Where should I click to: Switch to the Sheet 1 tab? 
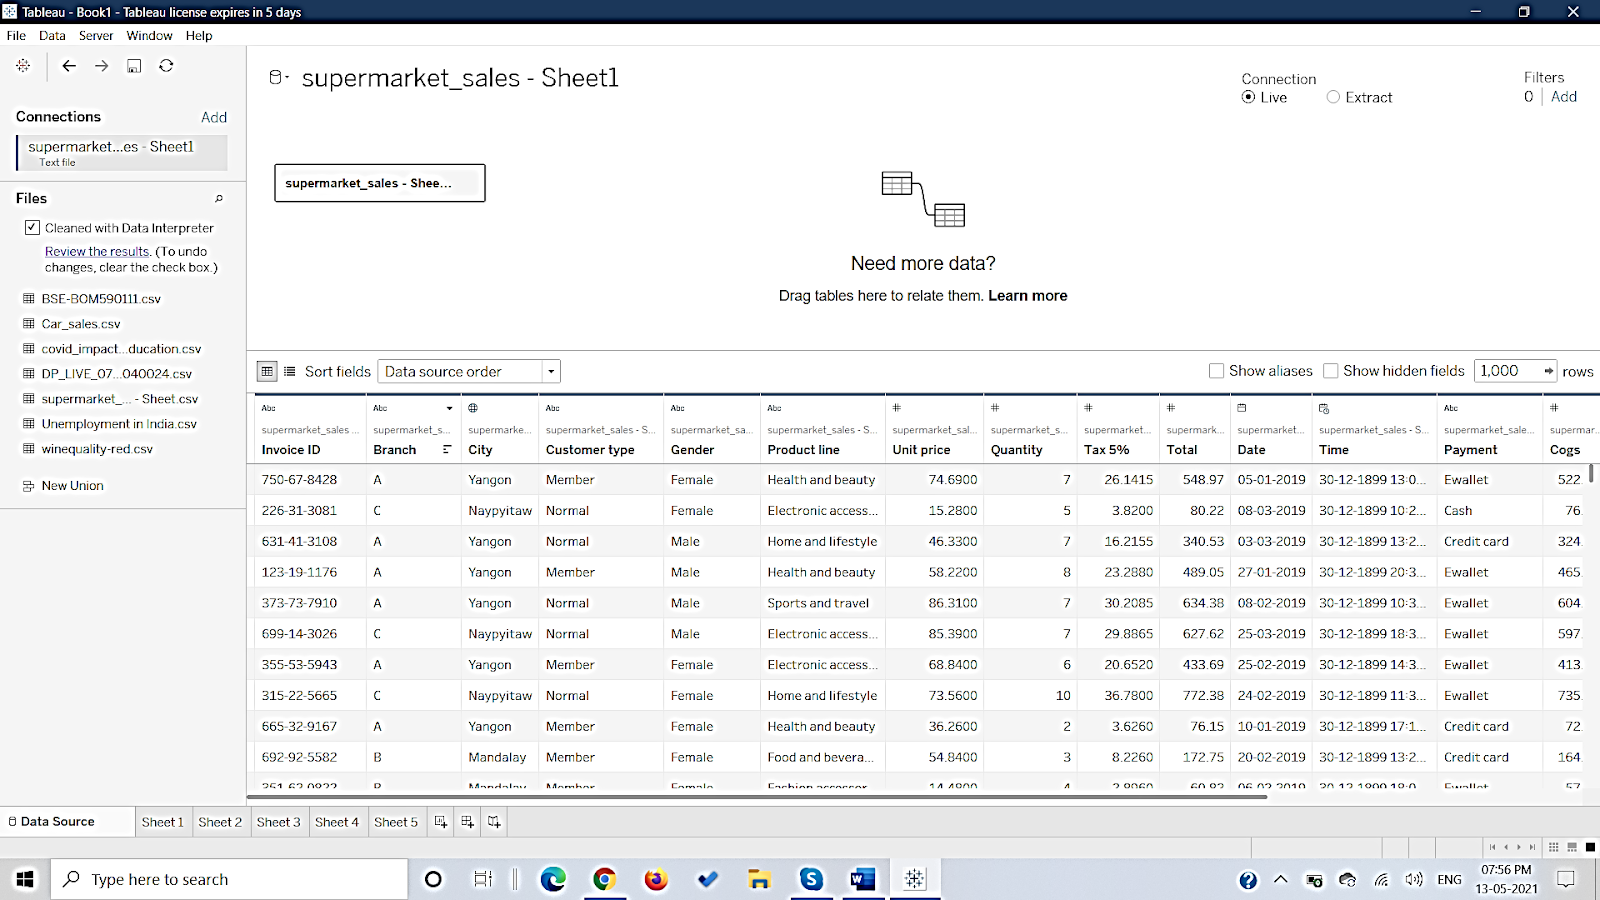pos(162,822)
